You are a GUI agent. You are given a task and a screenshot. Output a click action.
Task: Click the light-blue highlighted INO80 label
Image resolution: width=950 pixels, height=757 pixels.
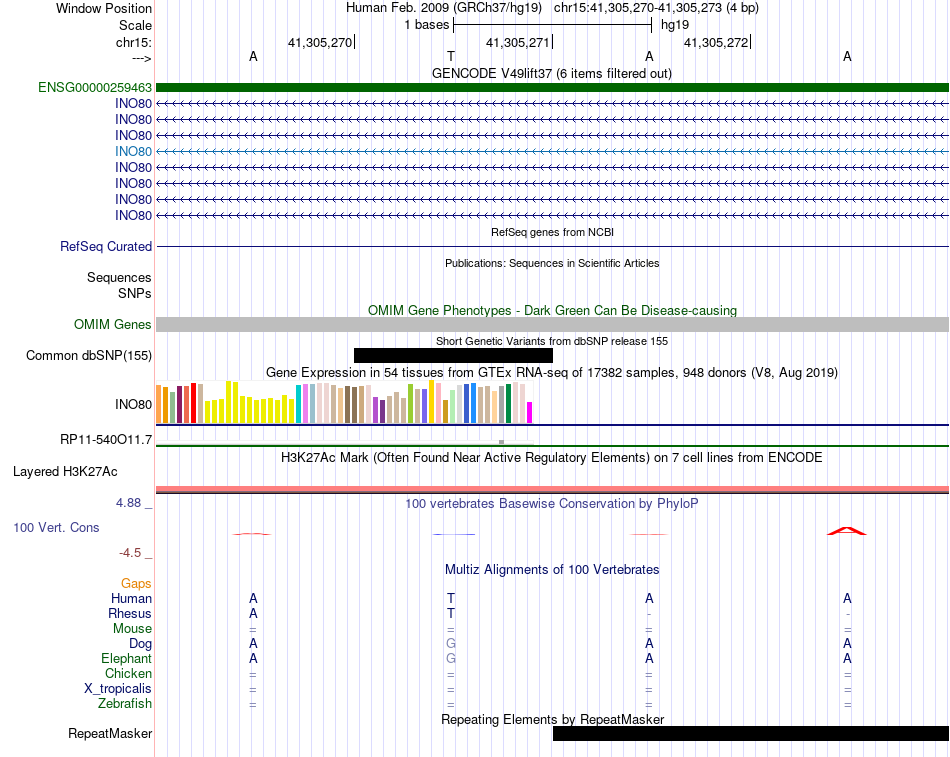(x=133, y=152)
